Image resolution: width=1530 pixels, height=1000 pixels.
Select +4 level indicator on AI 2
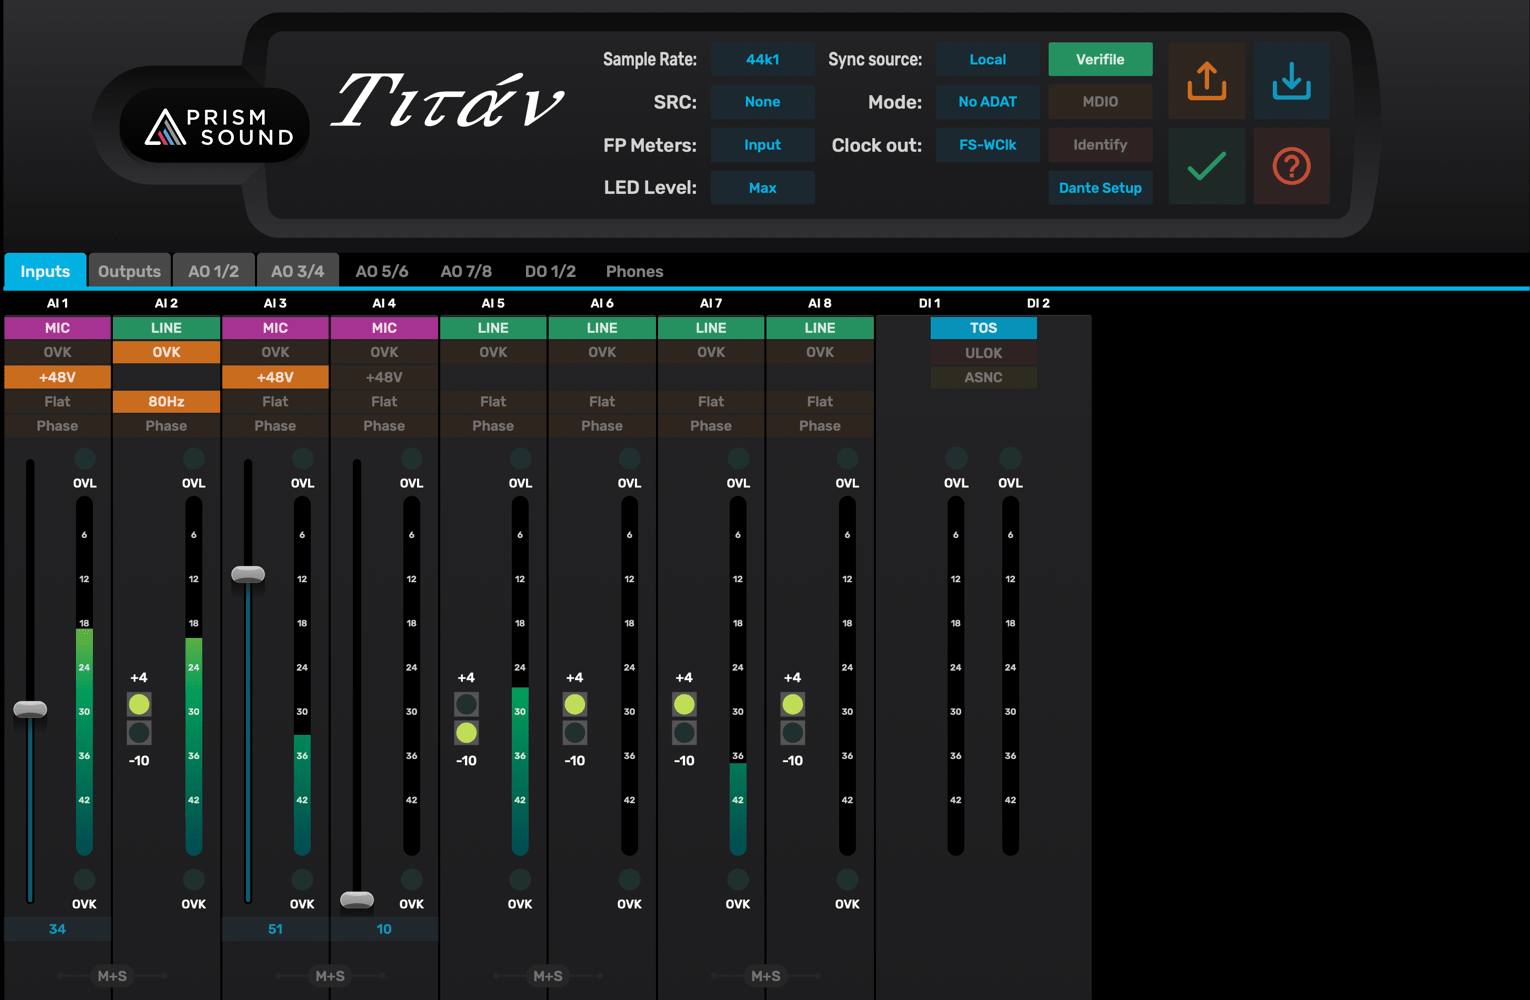tap(139, 704)
